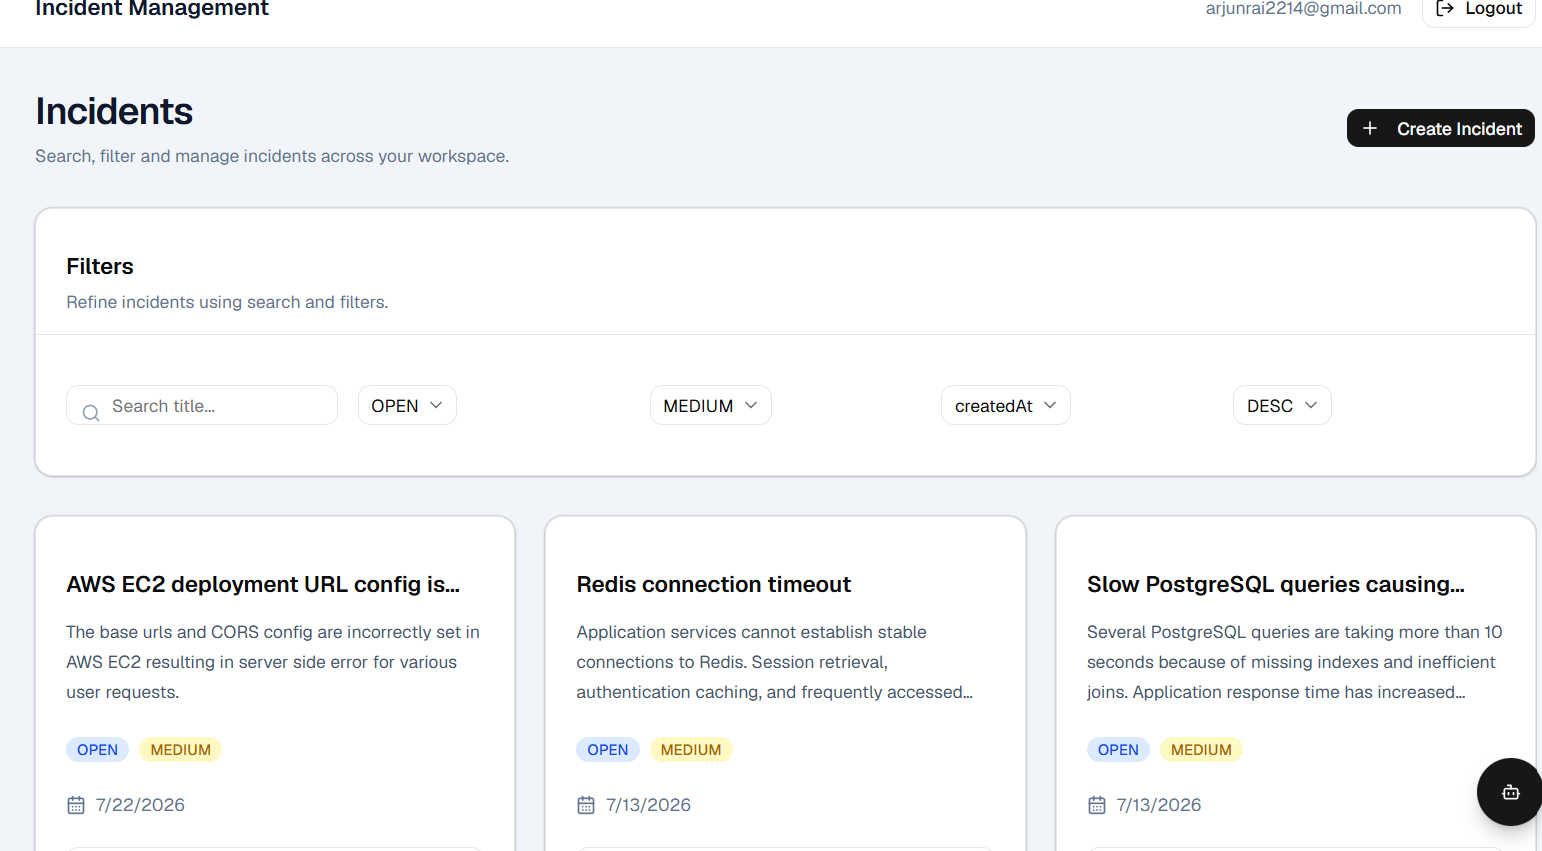Click calendar icon next to 7/22/2026
Viewport: 1542px width, 851px height.
(76, 805)
